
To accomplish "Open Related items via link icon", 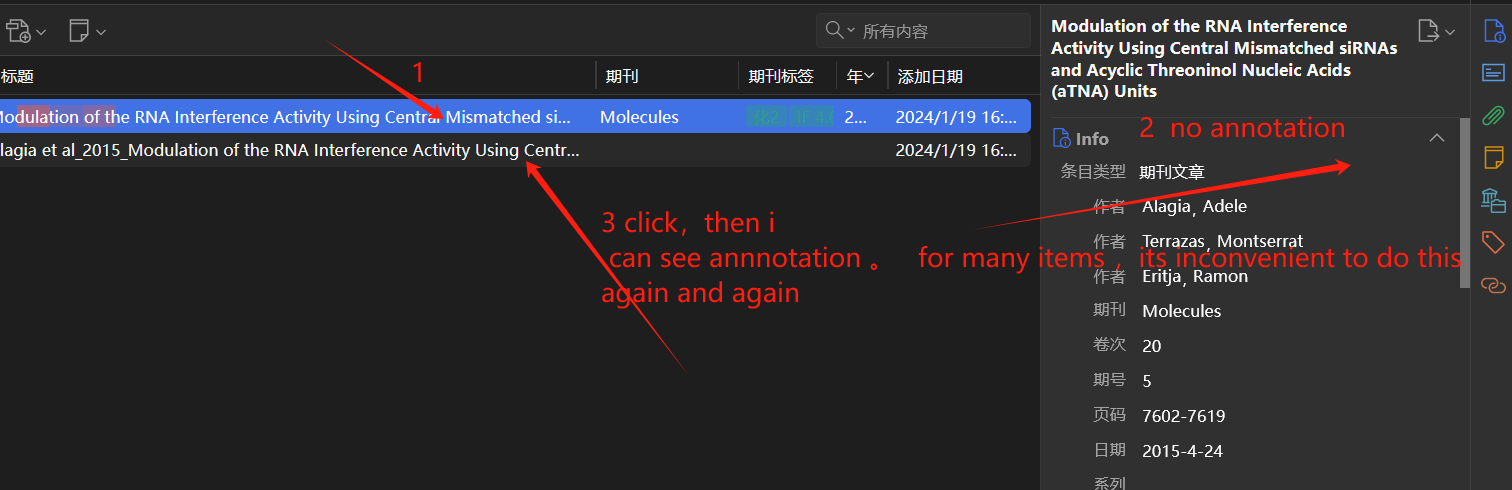I will pos(1493,285).
